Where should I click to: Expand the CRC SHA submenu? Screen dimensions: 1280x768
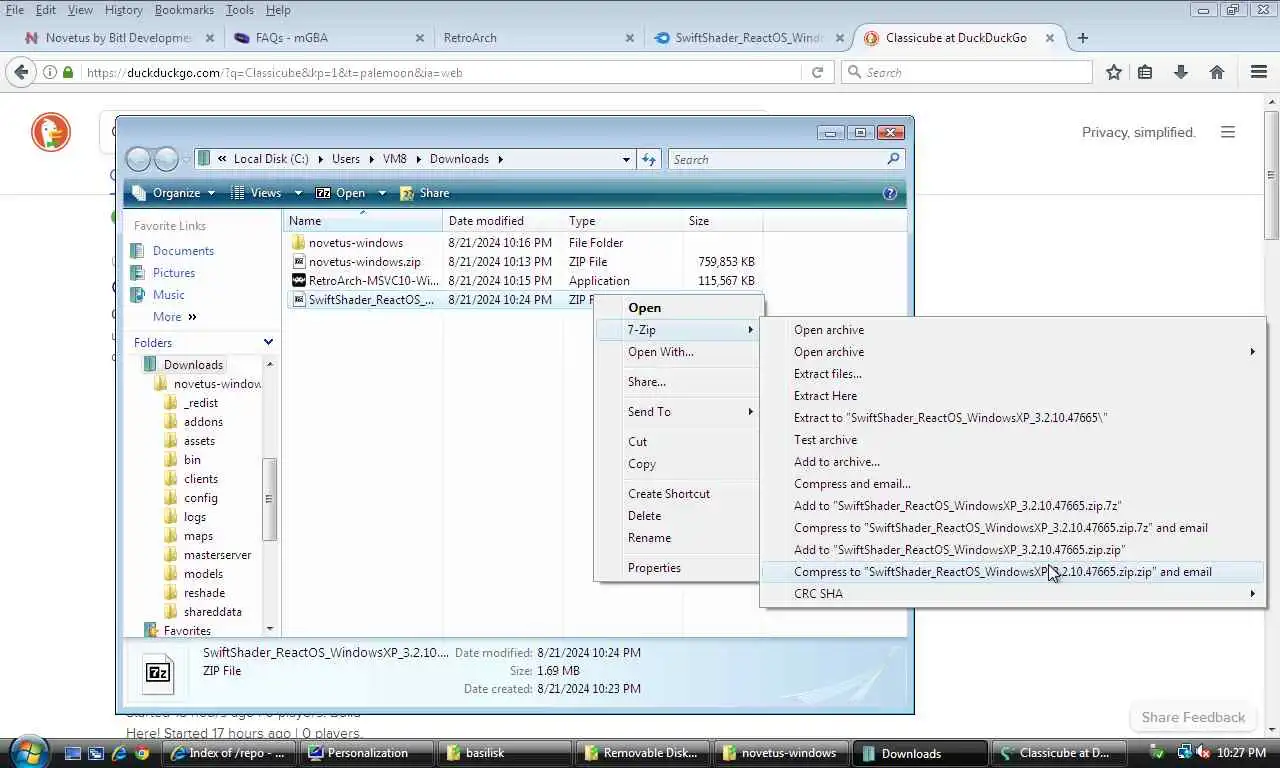1013,594
